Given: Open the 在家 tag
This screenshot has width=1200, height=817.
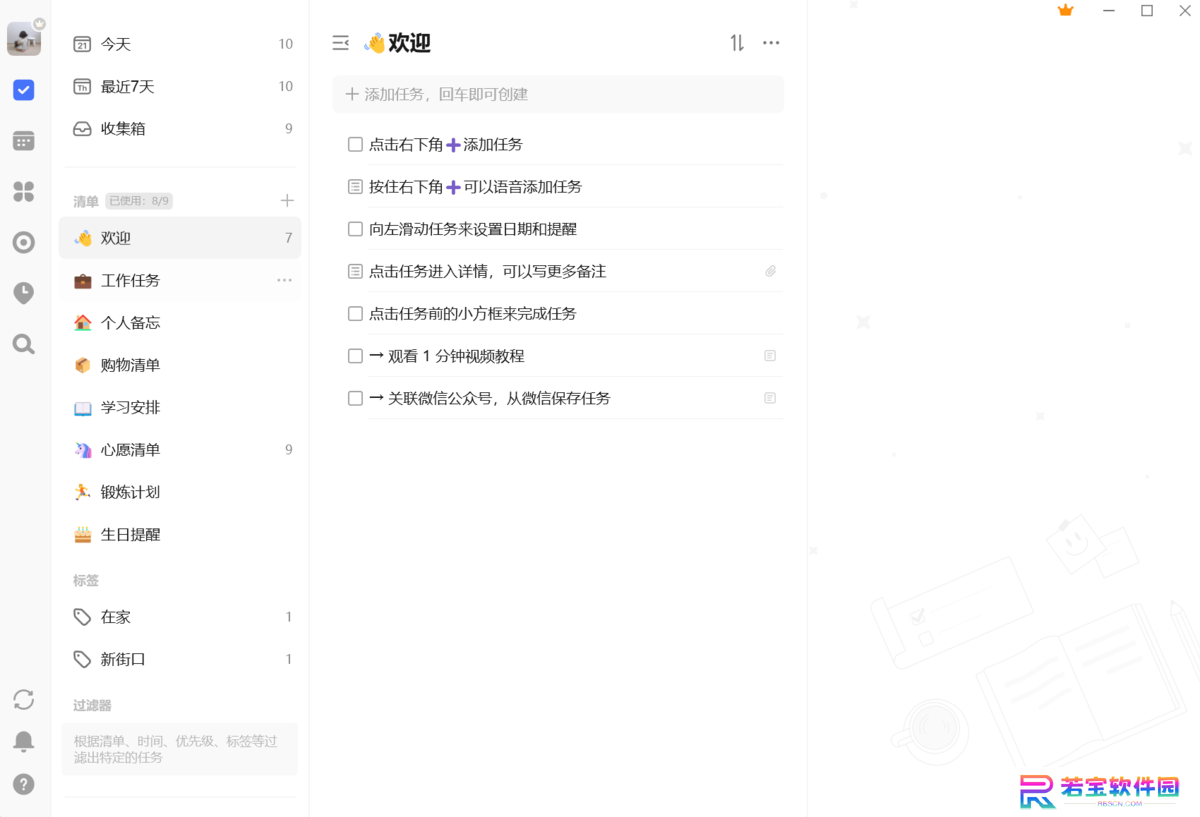Looking at the screenshot, I should [x=180, y=617].
